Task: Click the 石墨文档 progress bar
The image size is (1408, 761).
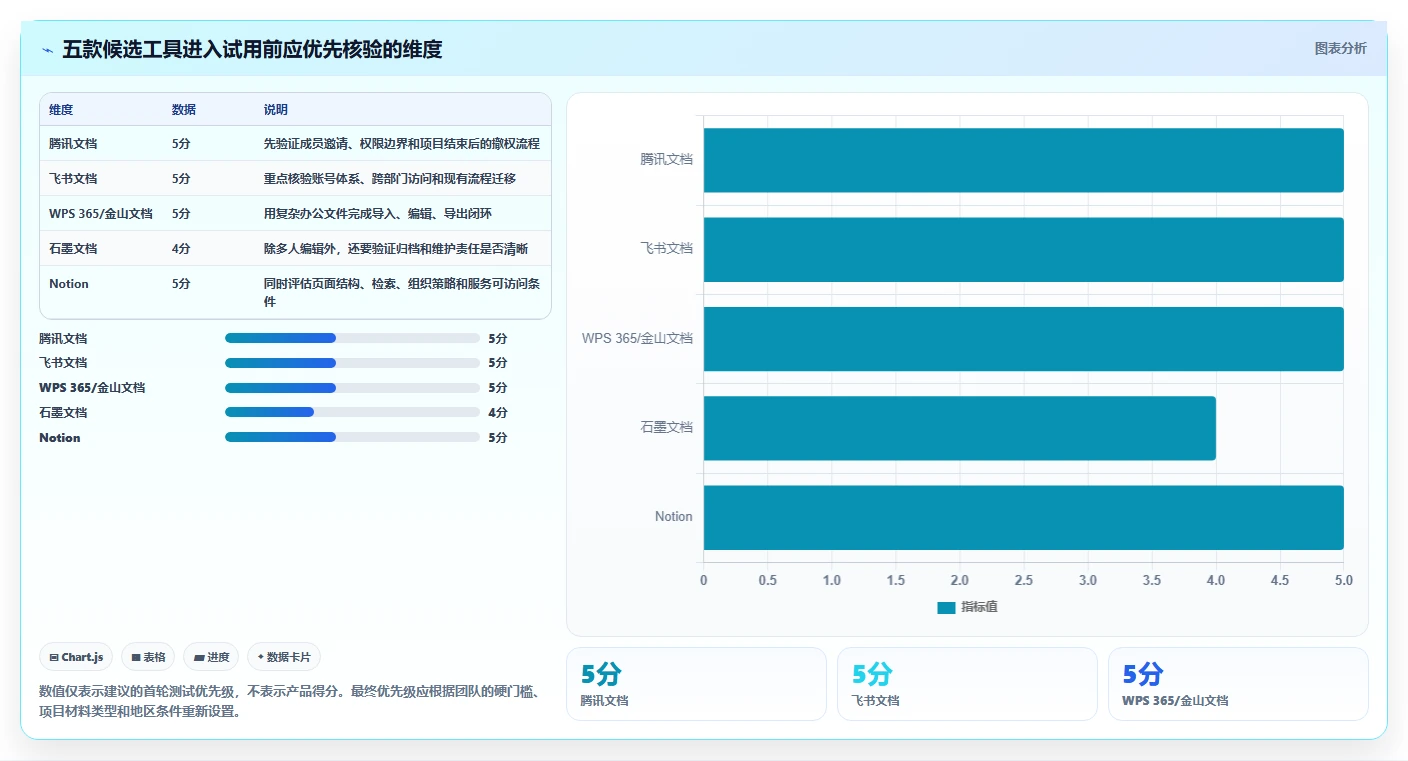Action: (x=352, y=412)
